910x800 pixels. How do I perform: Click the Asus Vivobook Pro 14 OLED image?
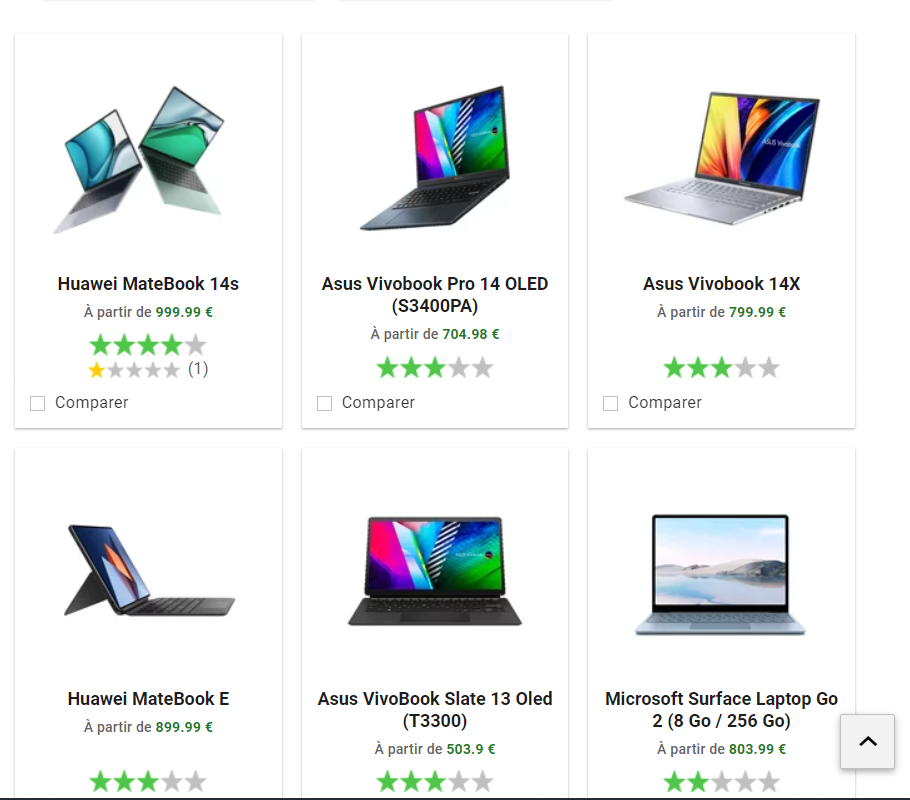pyautogui.click(x=435, y=158)
